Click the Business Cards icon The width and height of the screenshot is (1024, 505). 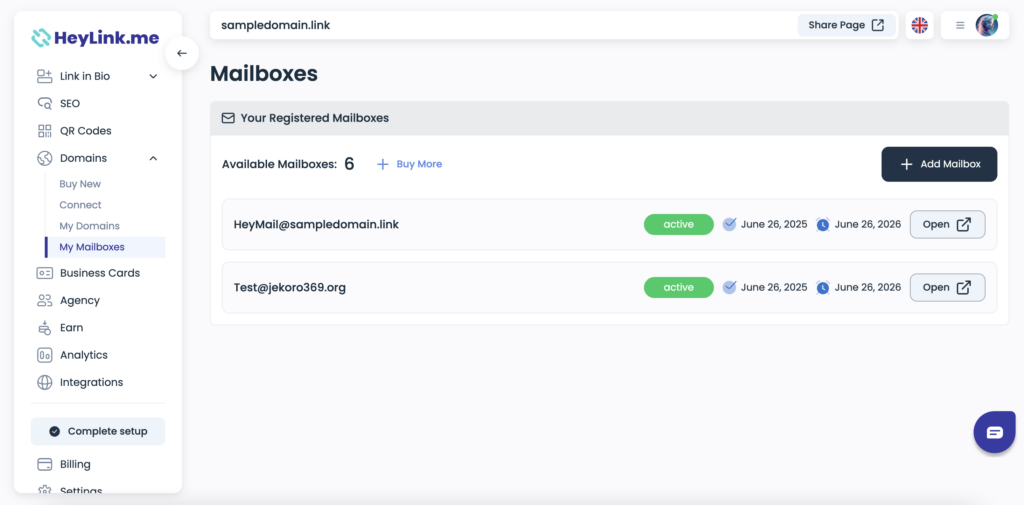click(44, 273)
